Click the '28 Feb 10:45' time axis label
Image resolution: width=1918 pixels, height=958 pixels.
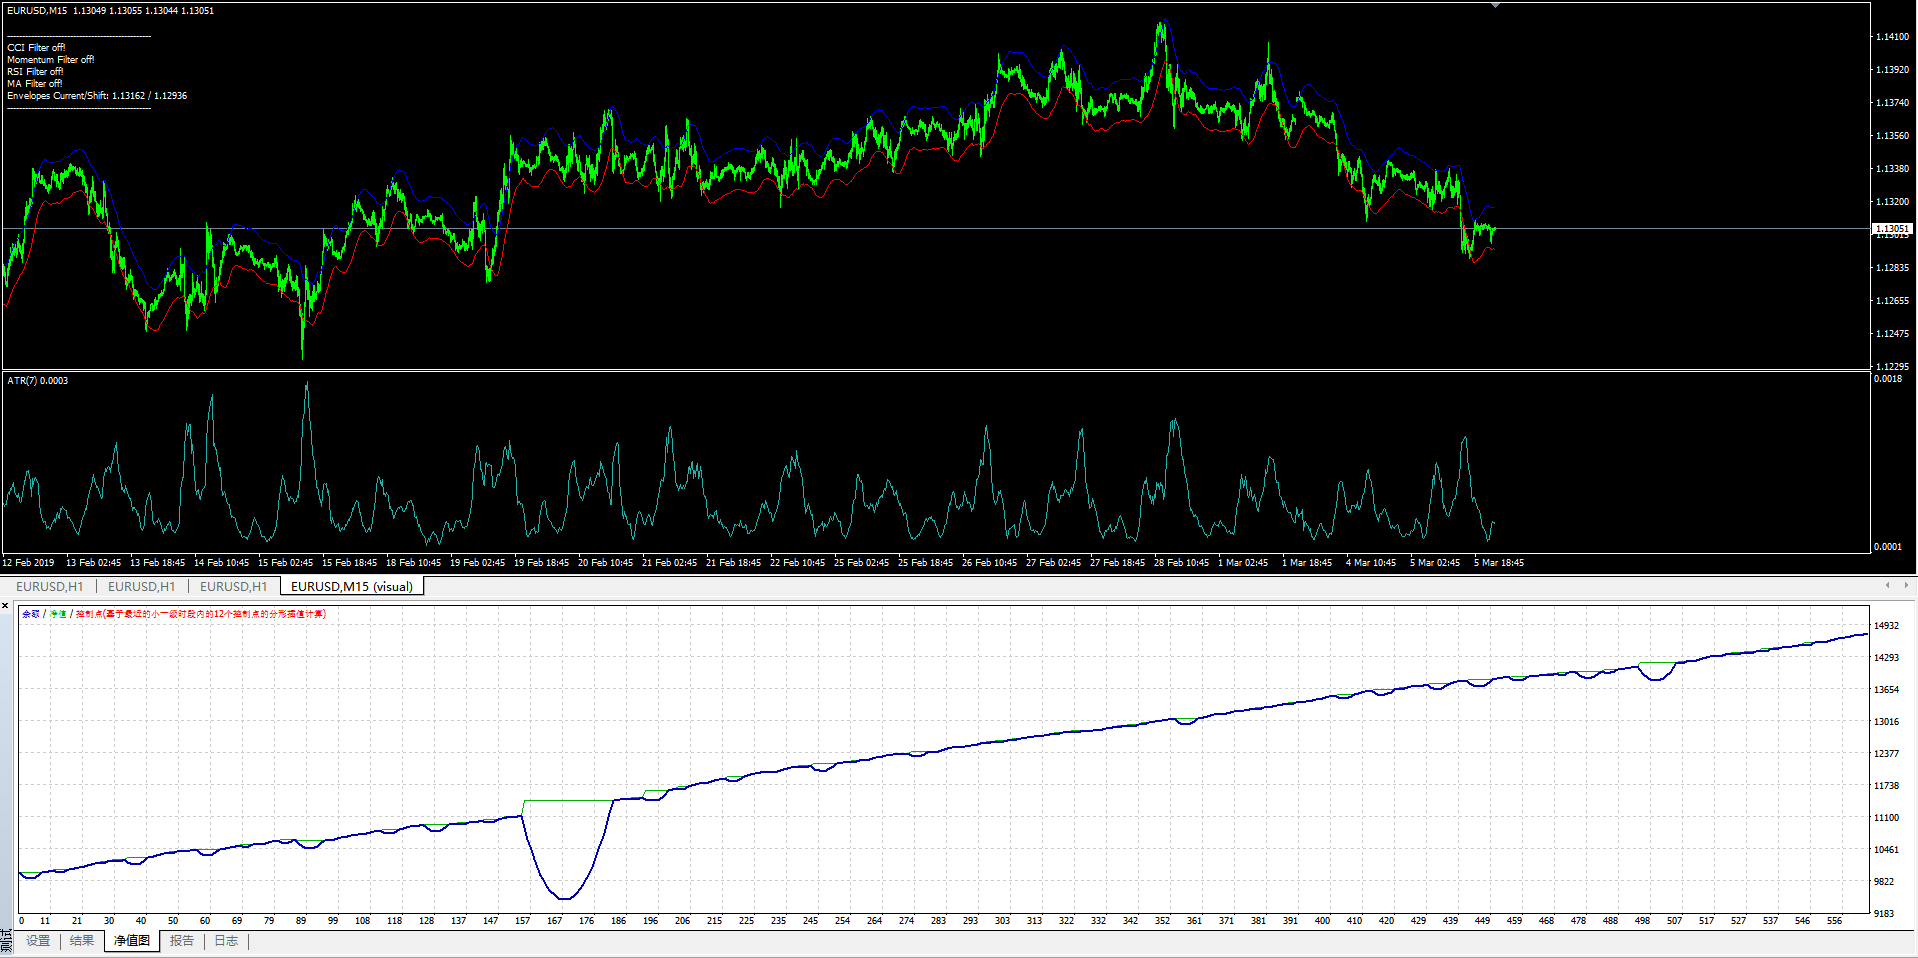pos(1181,563)
